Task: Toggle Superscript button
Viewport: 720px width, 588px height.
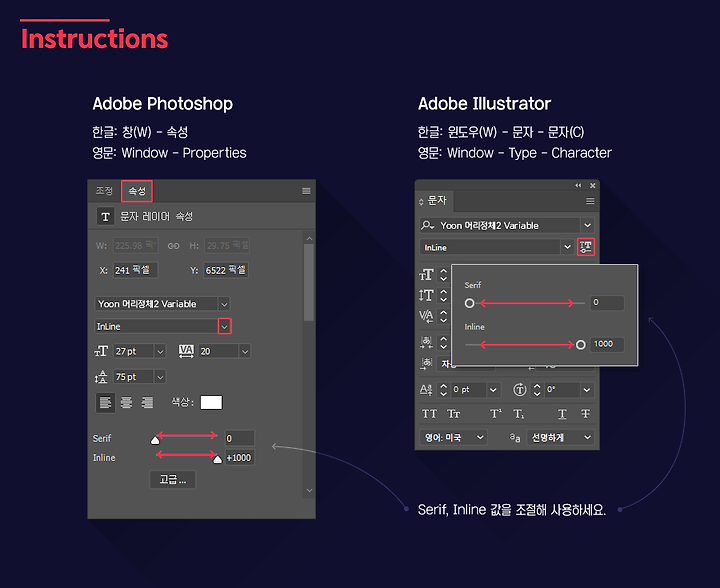Action: [496, 414]
